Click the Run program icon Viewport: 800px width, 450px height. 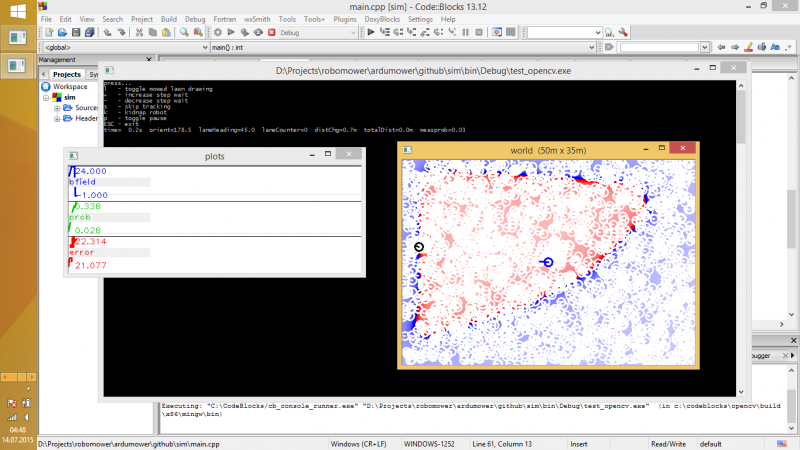coord(231,33)
